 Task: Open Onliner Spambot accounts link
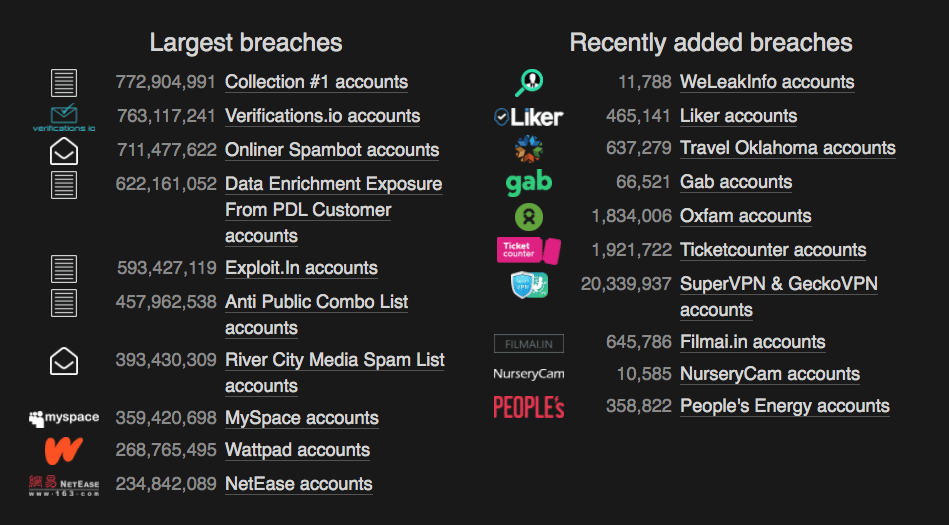(x=332, y=150)
